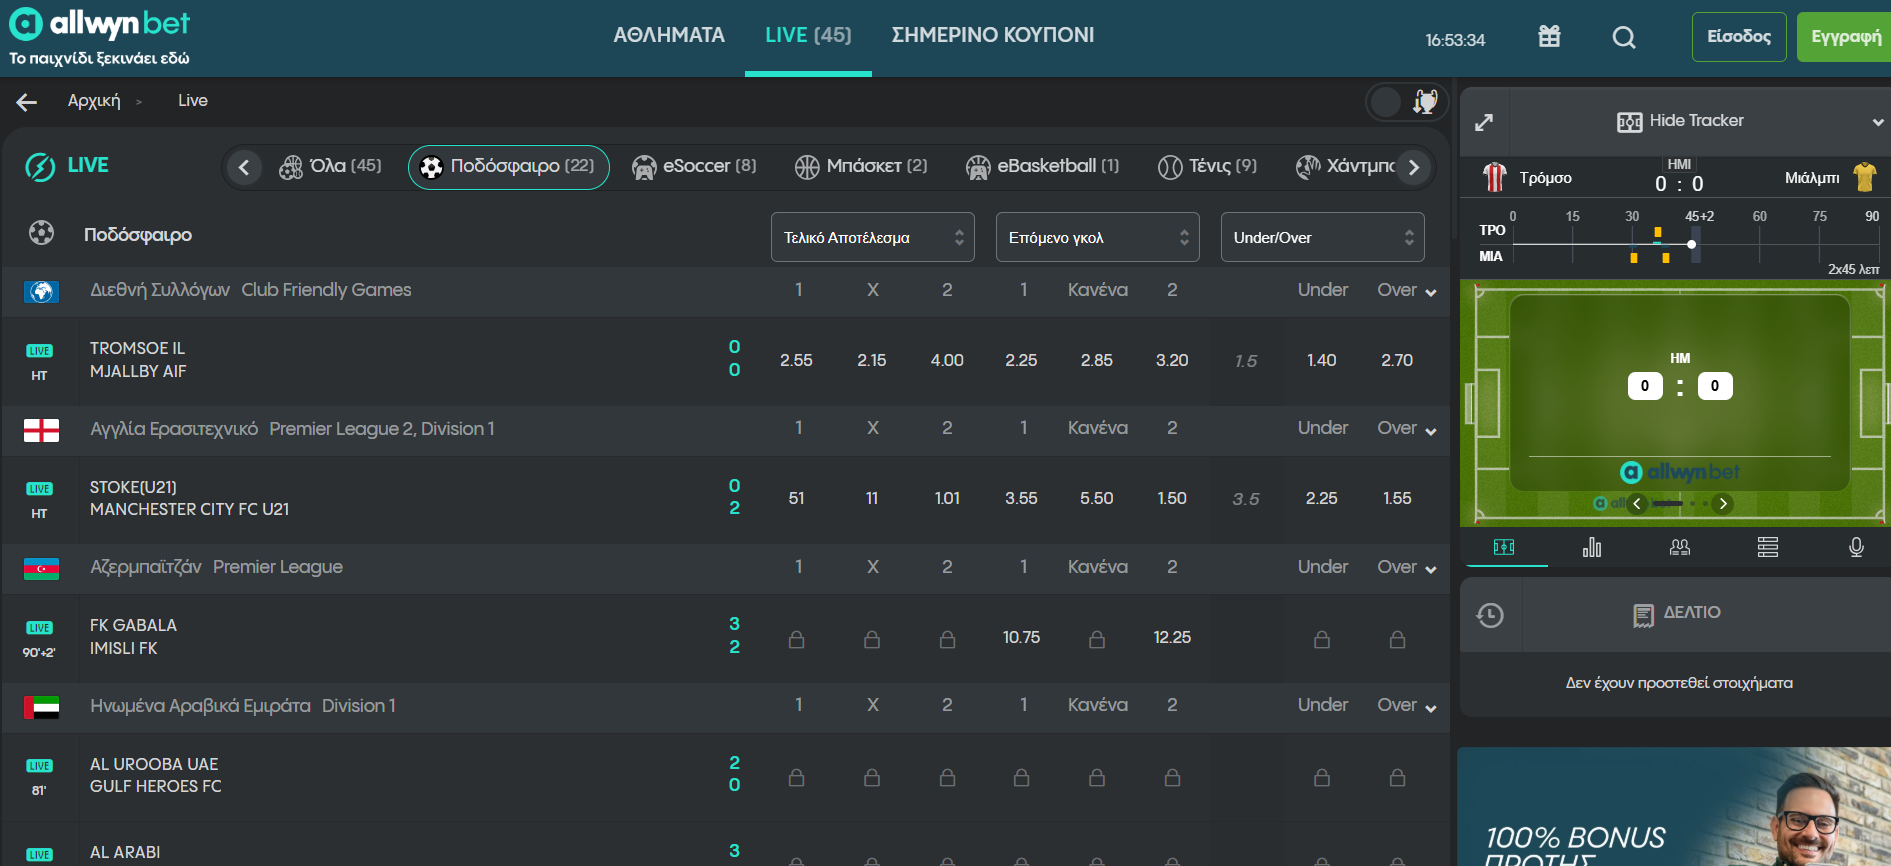Screen dimensions: 1891x866
Task: Click the Azerbaijan flag icon
Action: point(41,569)
